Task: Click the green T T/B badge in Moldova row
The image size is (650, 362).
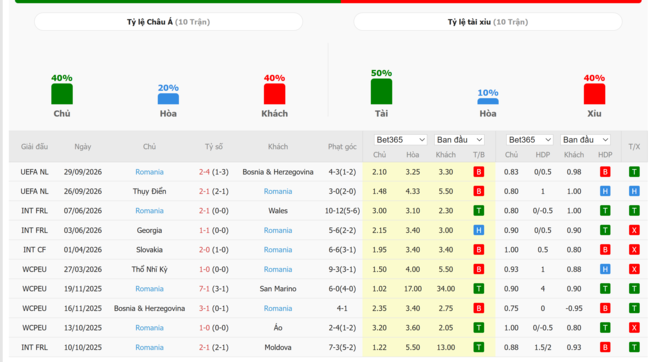Action: (x=479, y=347)
